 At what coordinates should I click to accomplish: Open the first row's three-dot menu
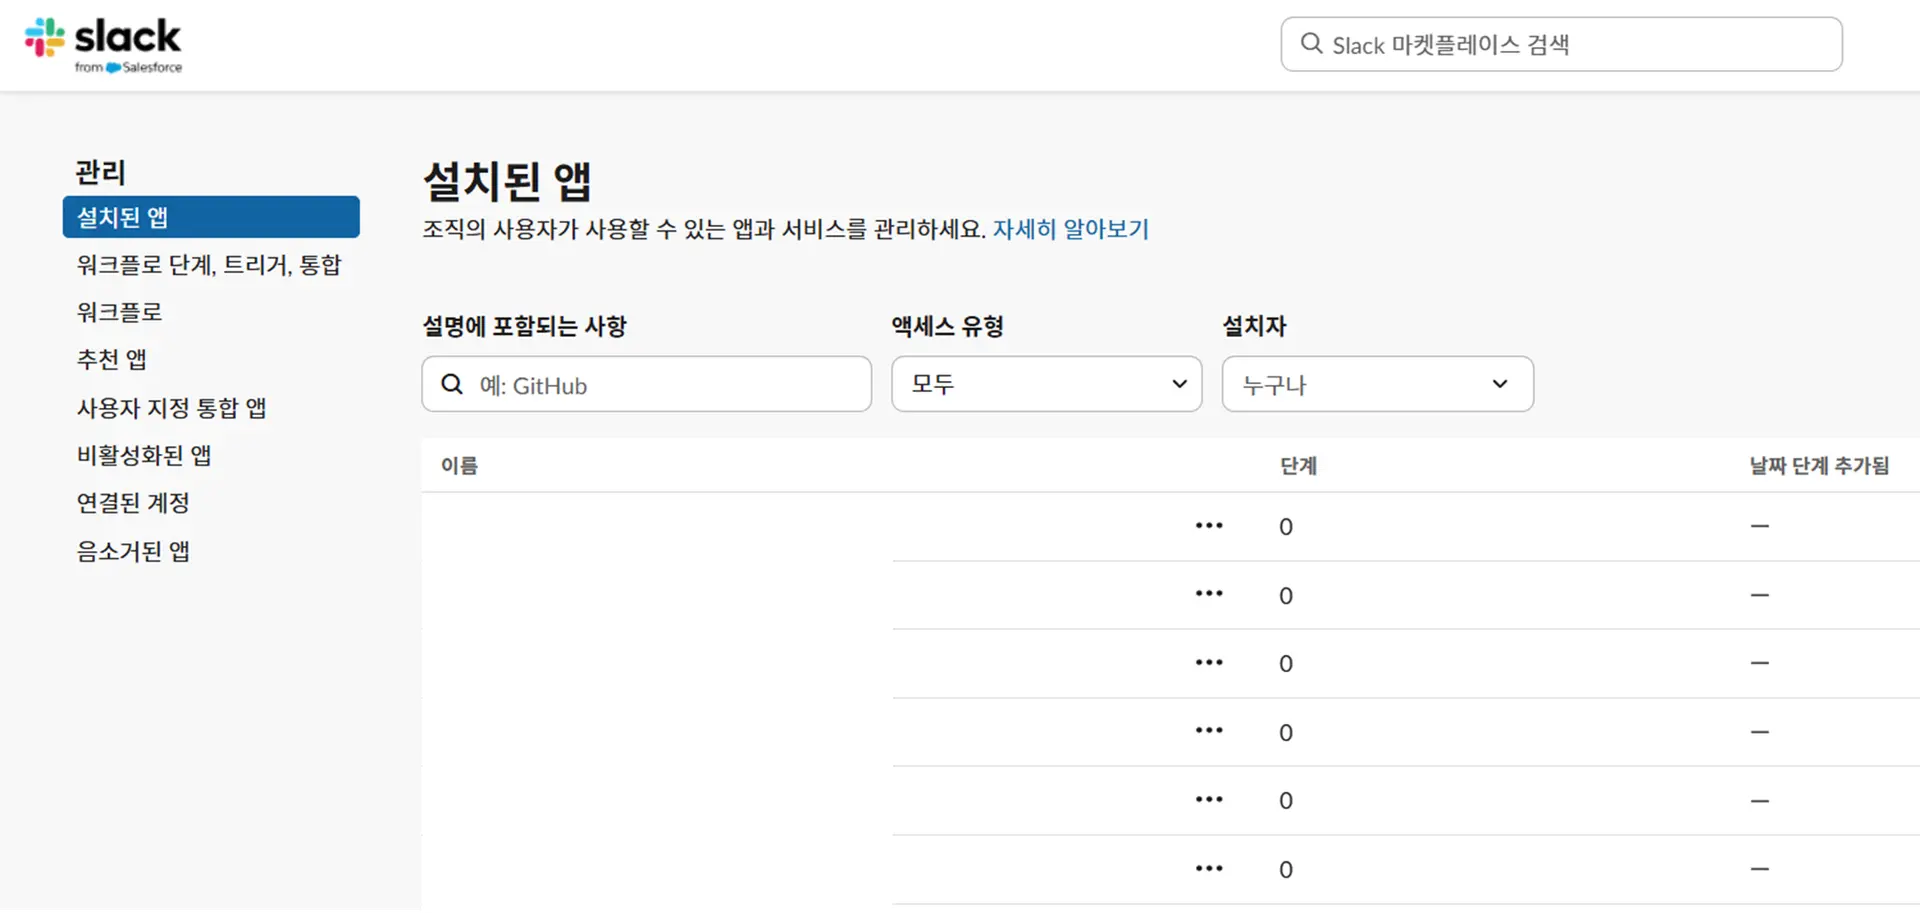[1209, 526]
